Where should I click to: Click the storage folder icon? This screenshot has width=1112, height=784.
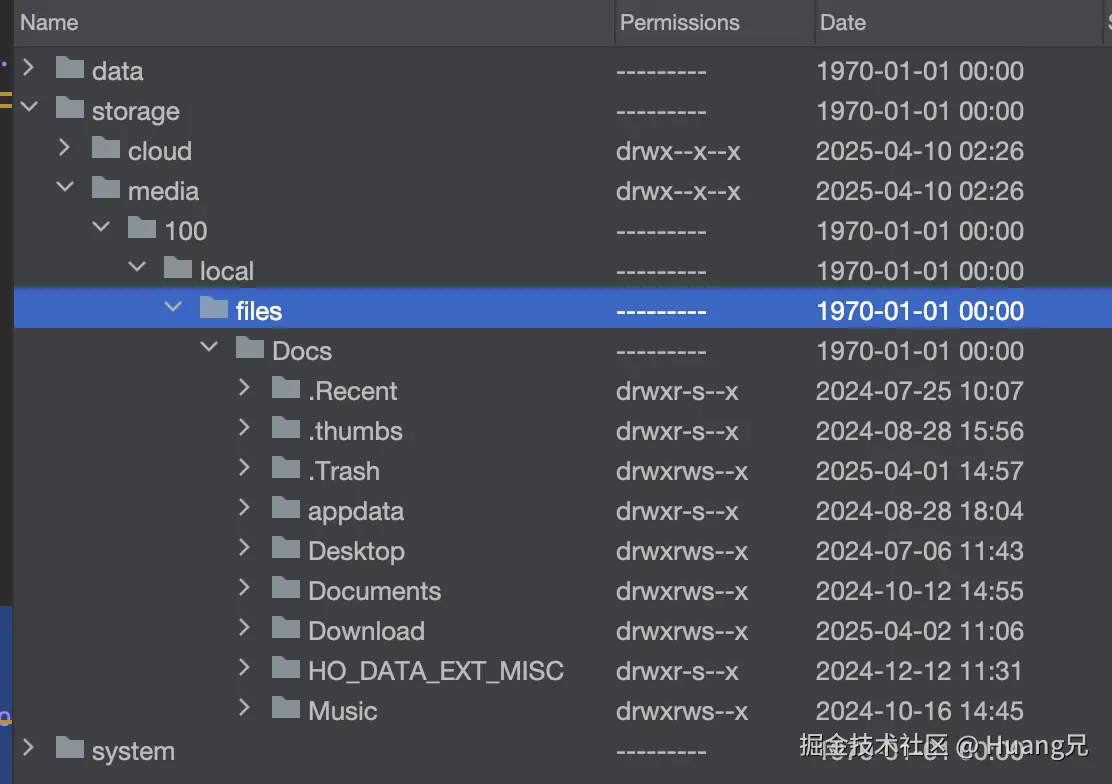point(69,110)
